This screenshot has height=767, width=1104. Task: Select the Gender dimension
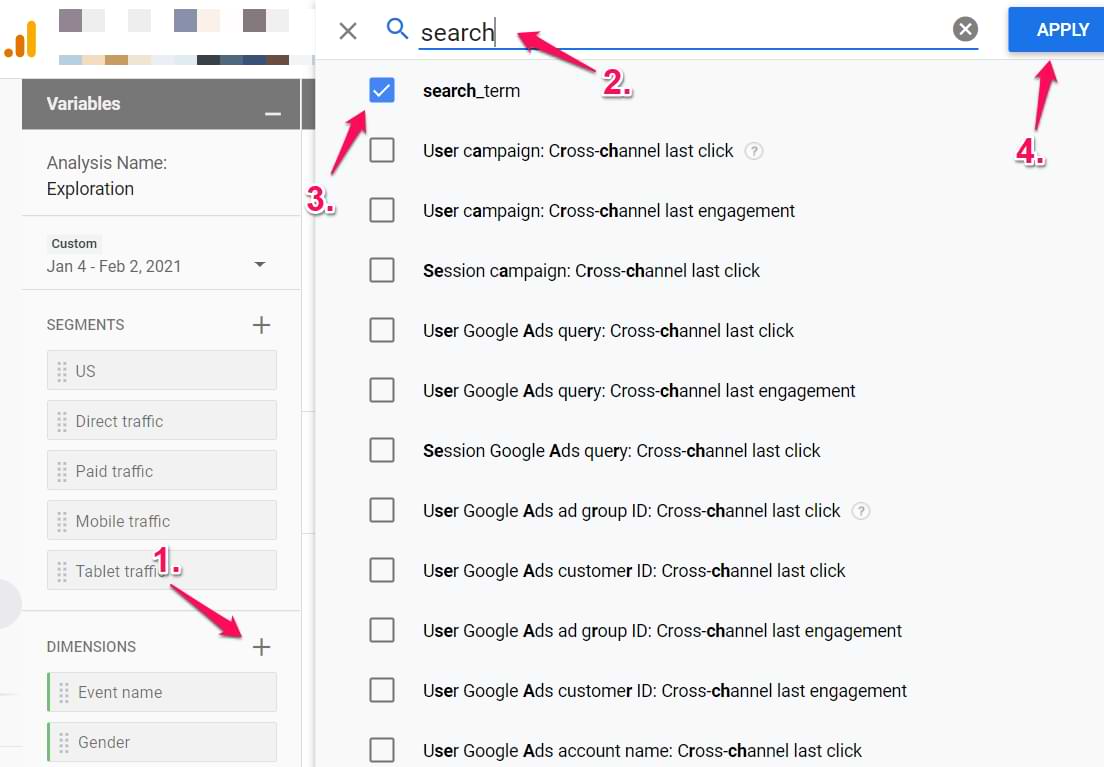click(162, 742)
